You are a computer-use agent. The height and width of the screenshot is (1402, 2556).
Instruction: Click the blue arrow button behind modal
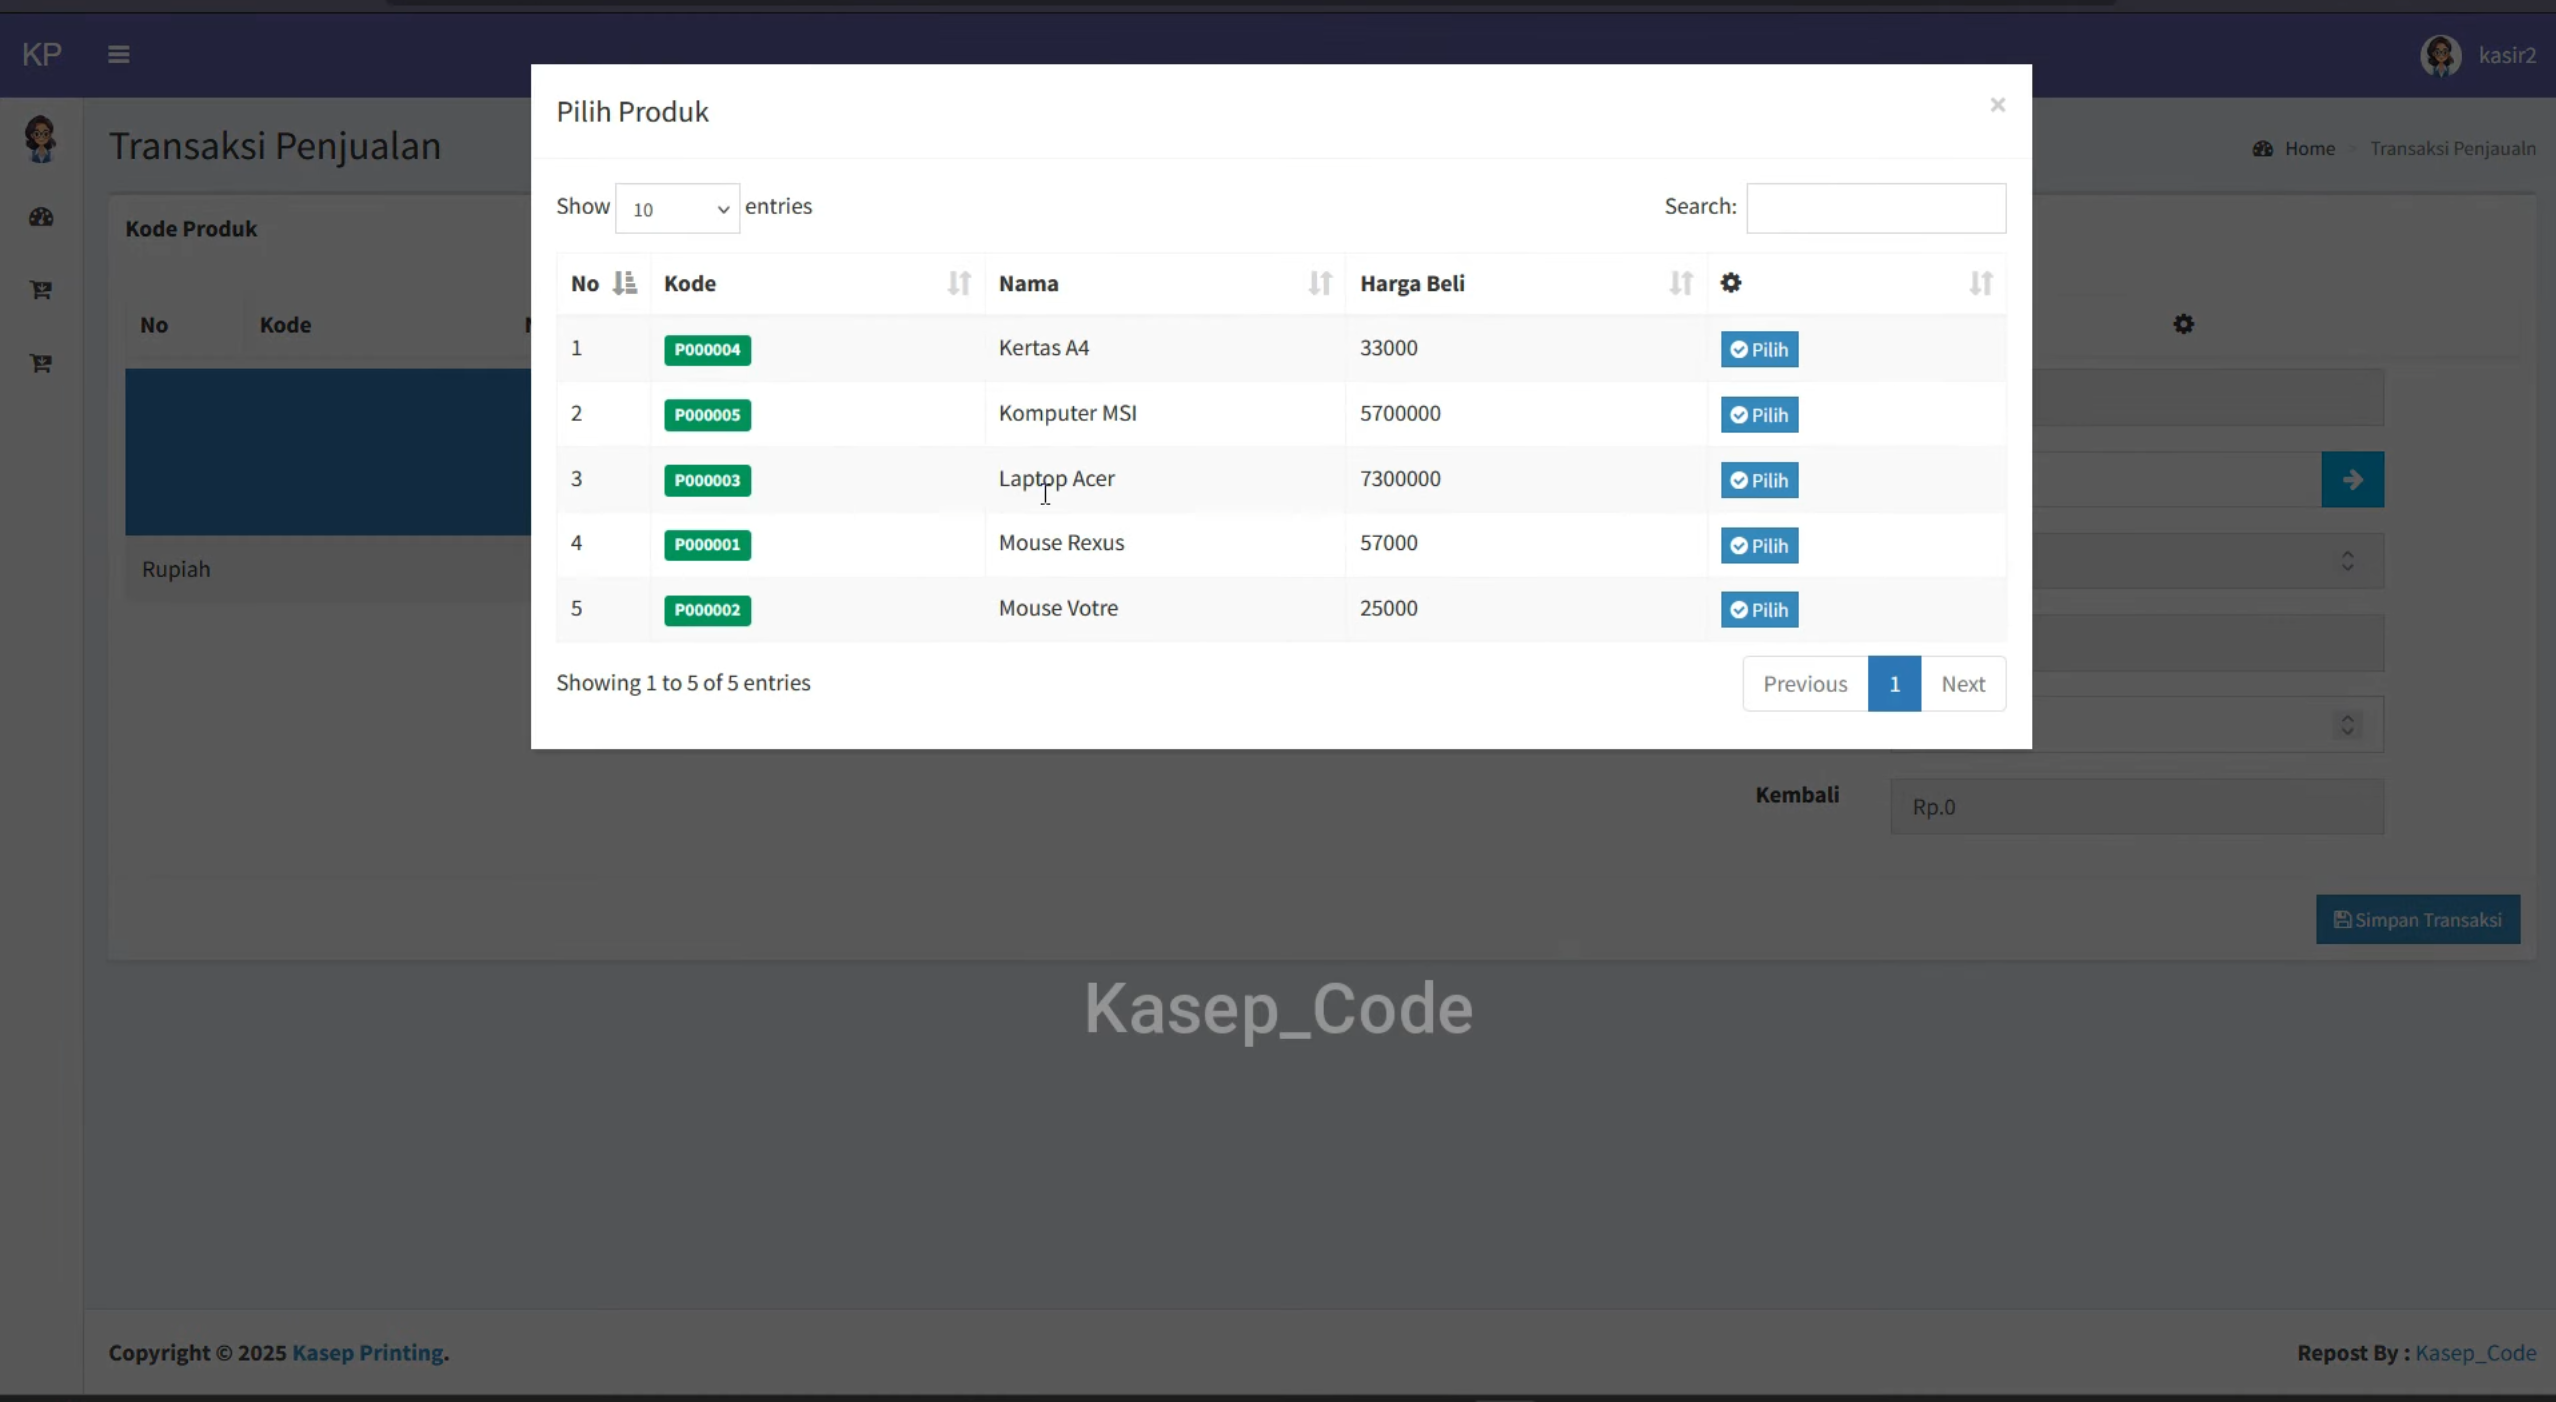click(2352, 480)
